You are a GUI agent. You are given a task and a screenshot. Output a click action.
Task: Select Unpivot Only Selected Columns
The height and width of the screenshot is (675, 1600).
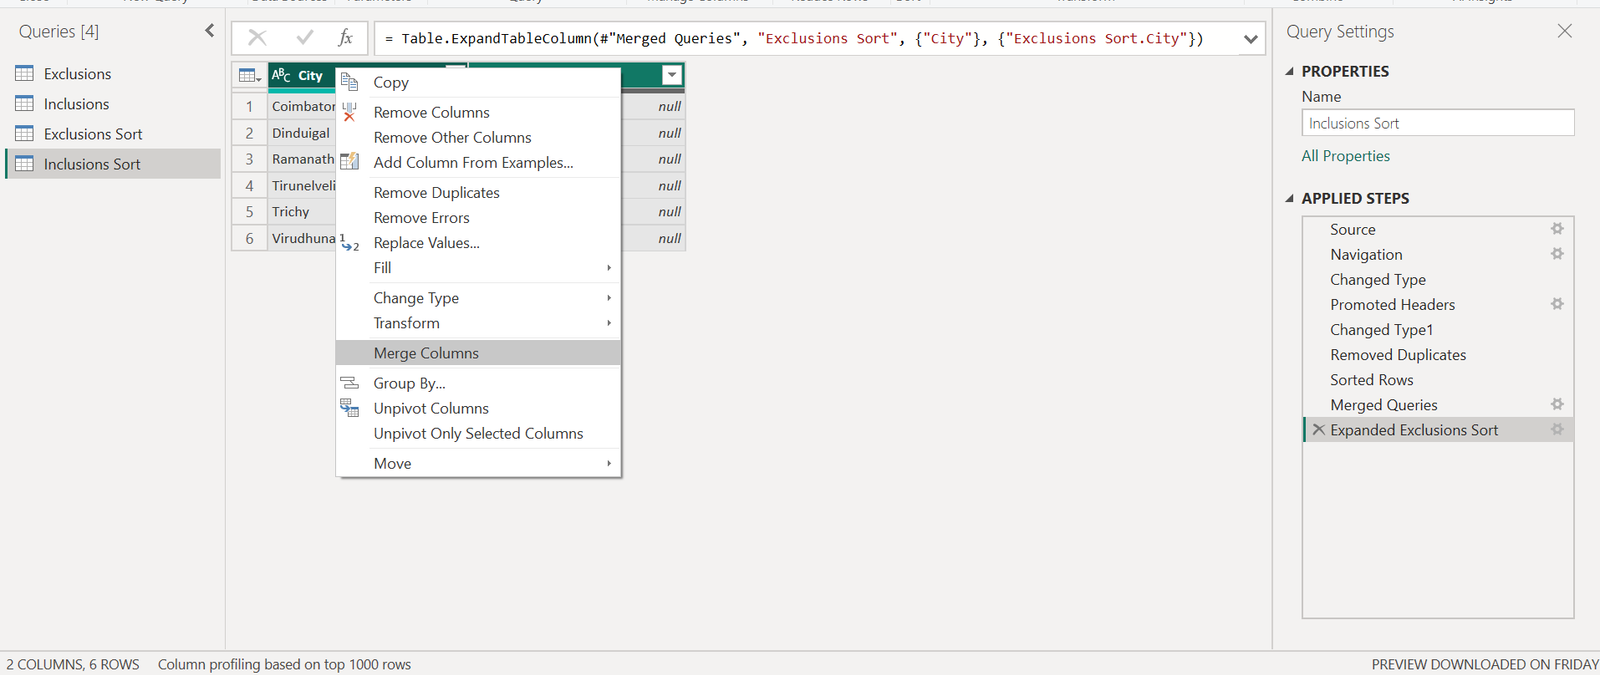(x=478, y=434)
